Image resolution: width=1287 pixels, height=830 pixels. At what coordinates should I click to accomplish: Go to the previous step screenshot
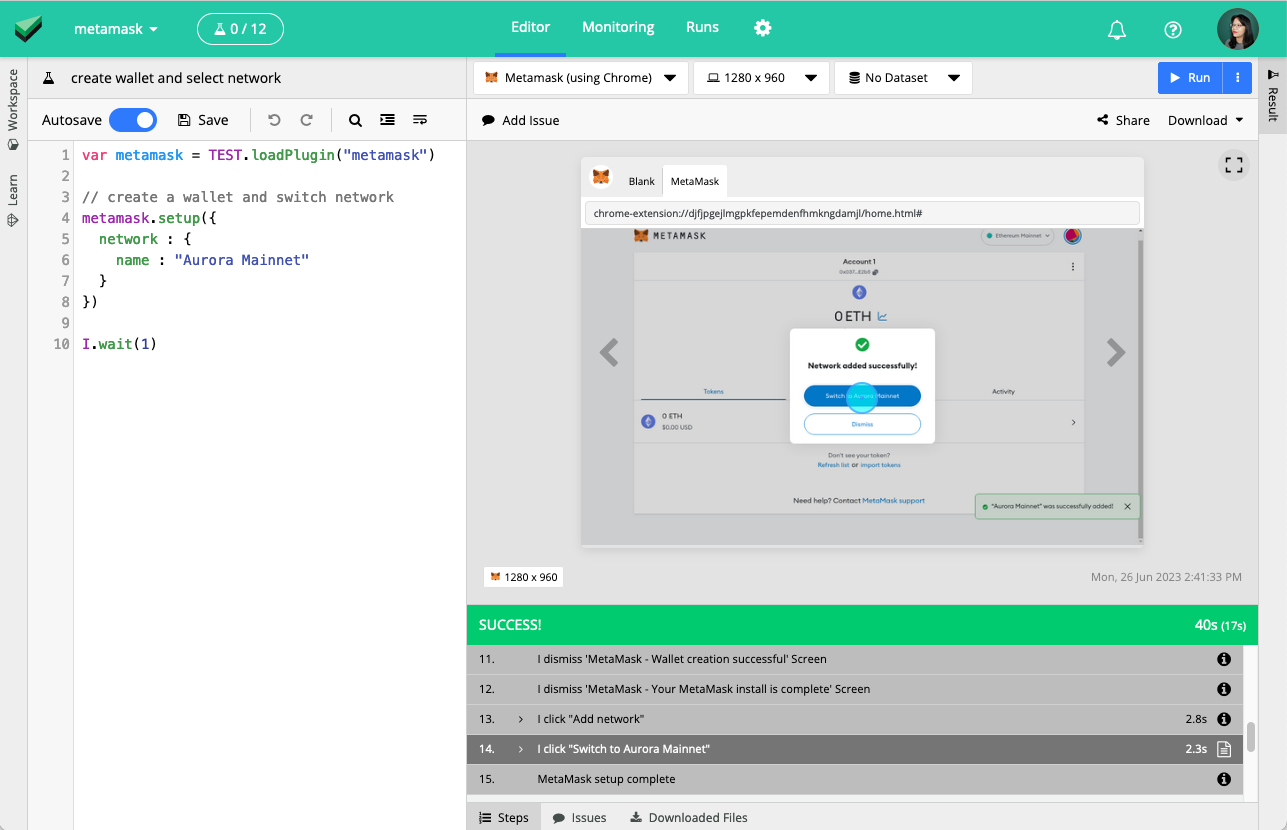(x=609, y=352)
